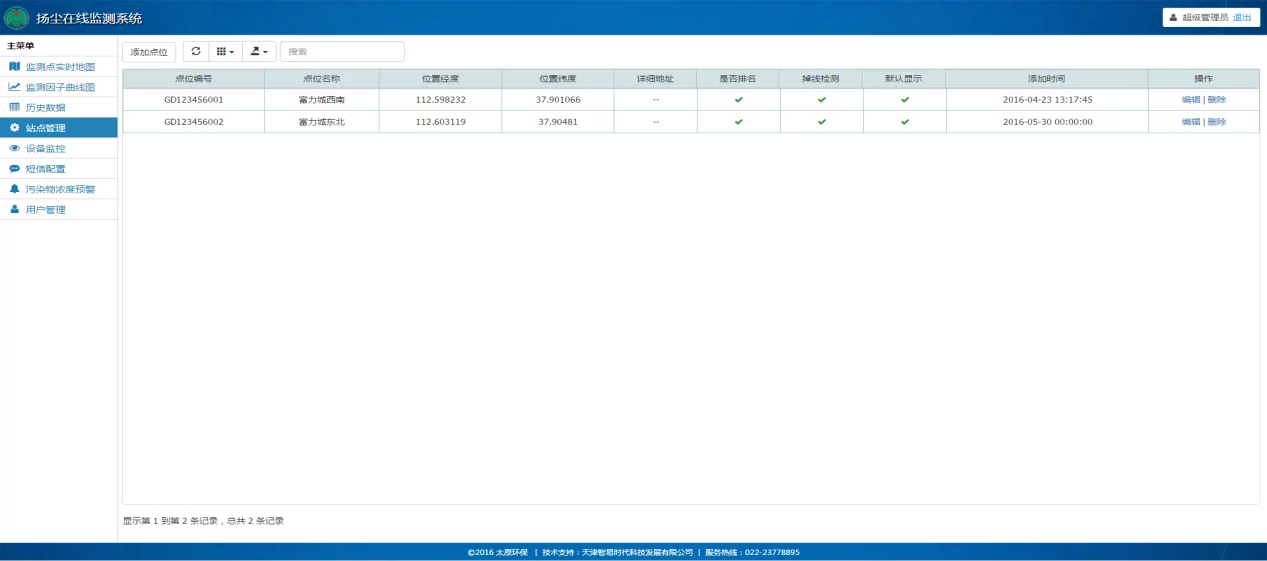The width and height of the screenshot is (1267, 561).
Task: Click 编辑 link for 富力城西南 row
Action: (x=1190, y=100)
